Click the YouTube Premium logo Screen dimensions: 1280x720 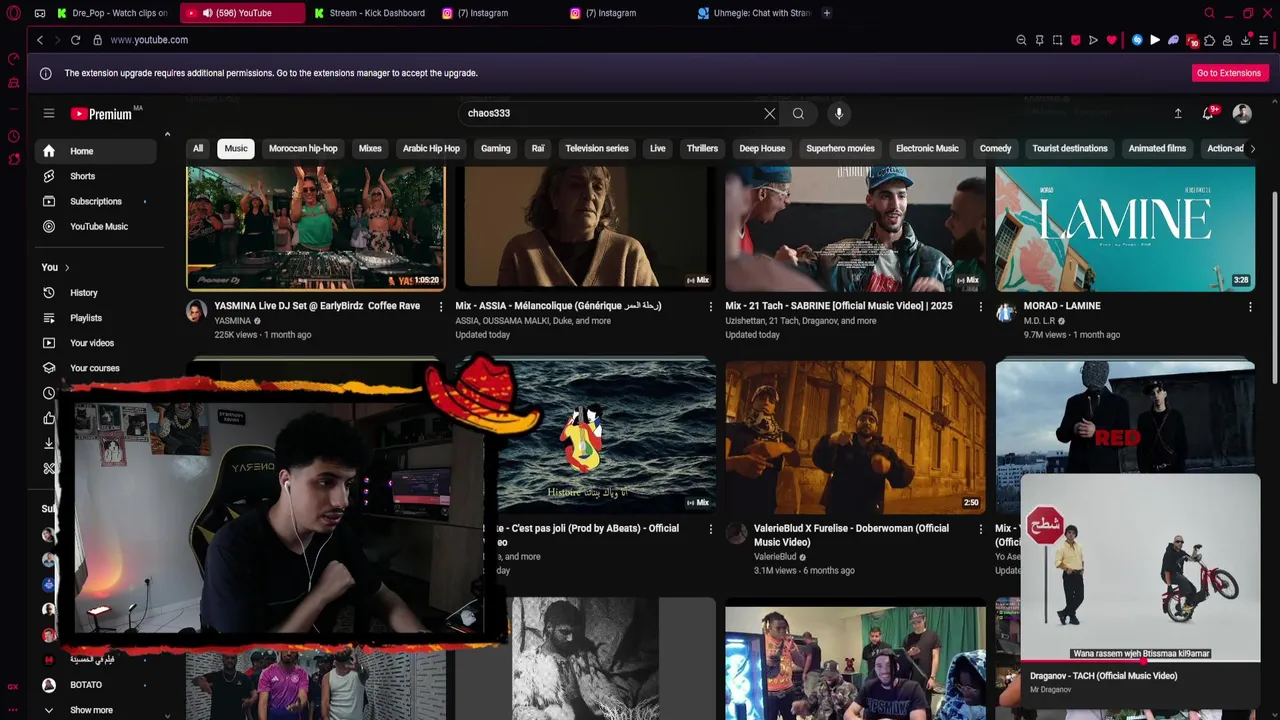[101, 114]
